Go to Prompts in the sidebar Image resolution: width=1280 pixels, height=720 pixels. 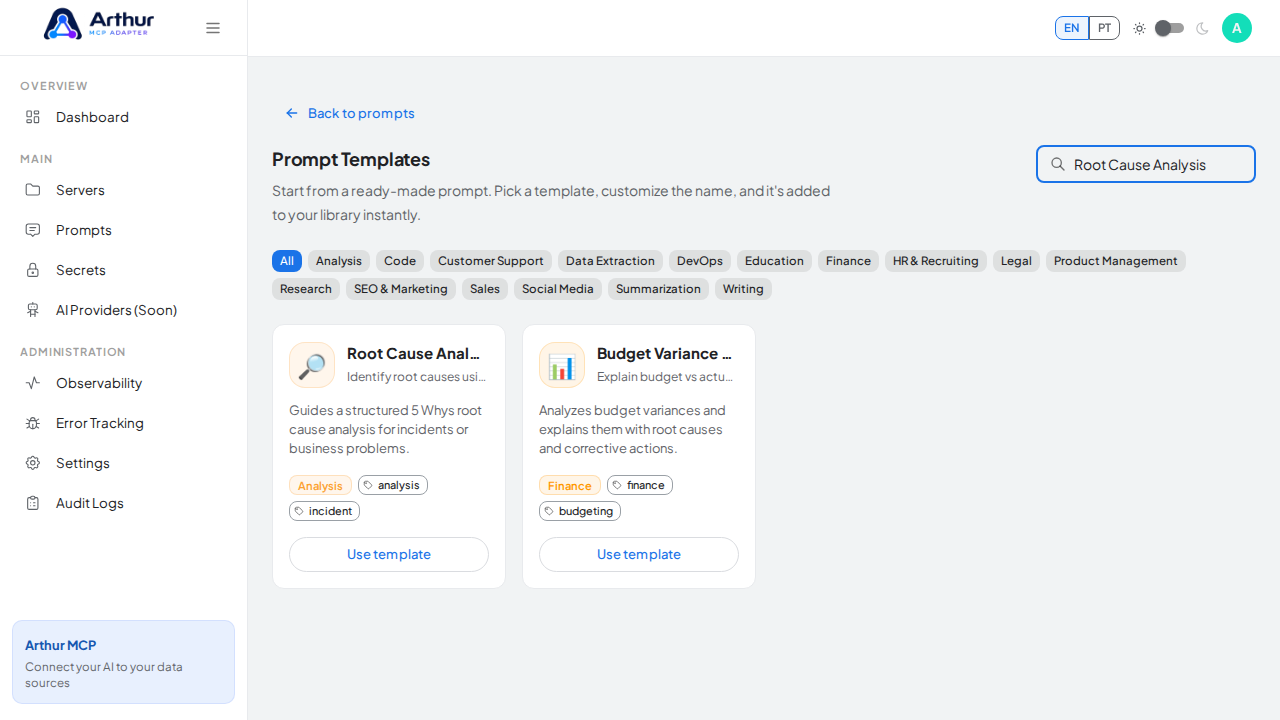point(124,230)
